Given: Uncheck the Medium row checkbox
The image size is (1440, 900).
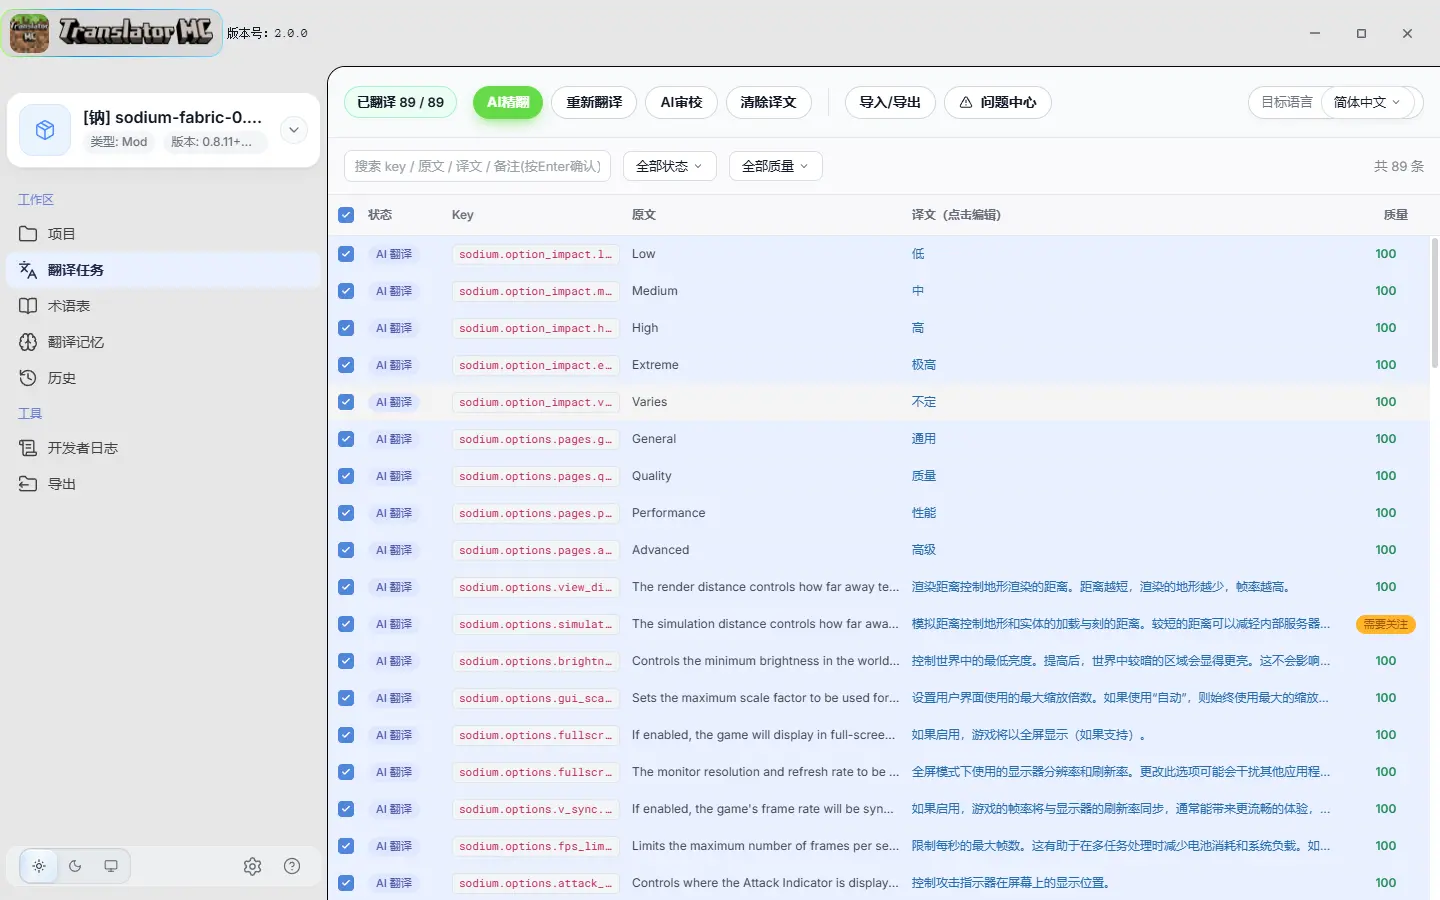Looking at the screenshot, I should coord(346,291).
